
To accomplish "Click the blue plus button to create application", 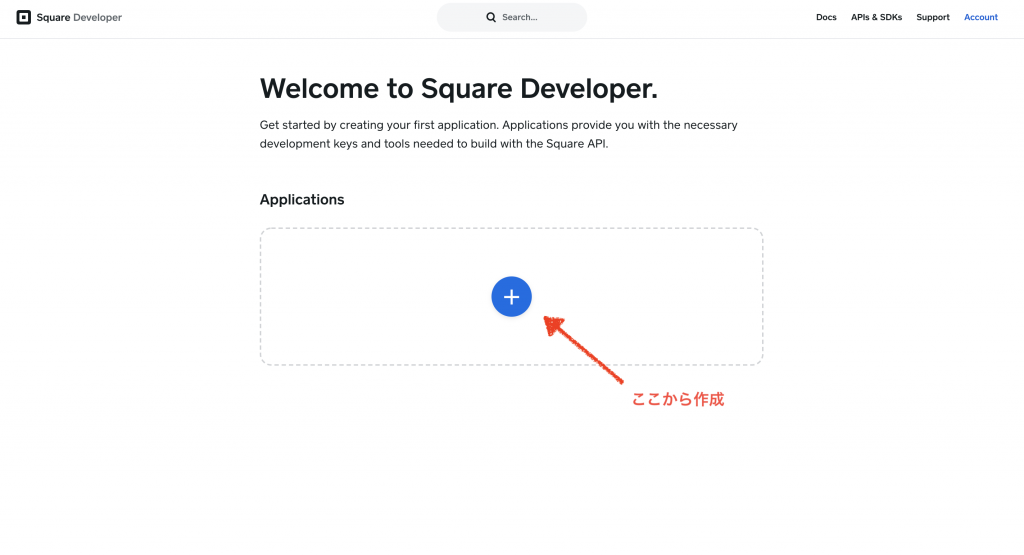I will click(511, 296).
